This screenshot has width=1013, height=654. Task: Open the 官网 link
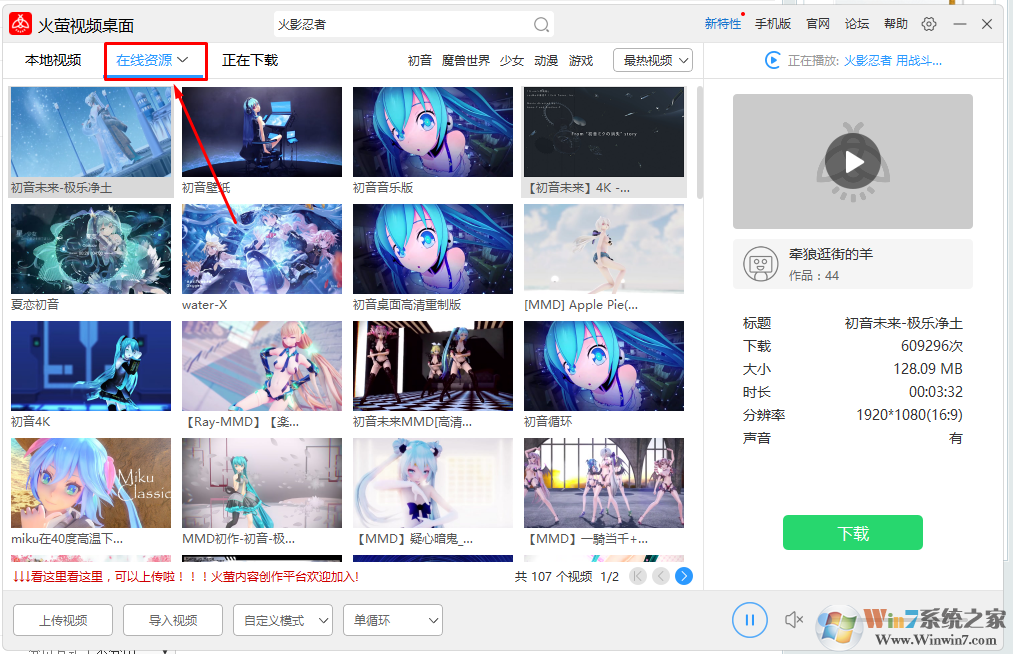tap(818, 24)
